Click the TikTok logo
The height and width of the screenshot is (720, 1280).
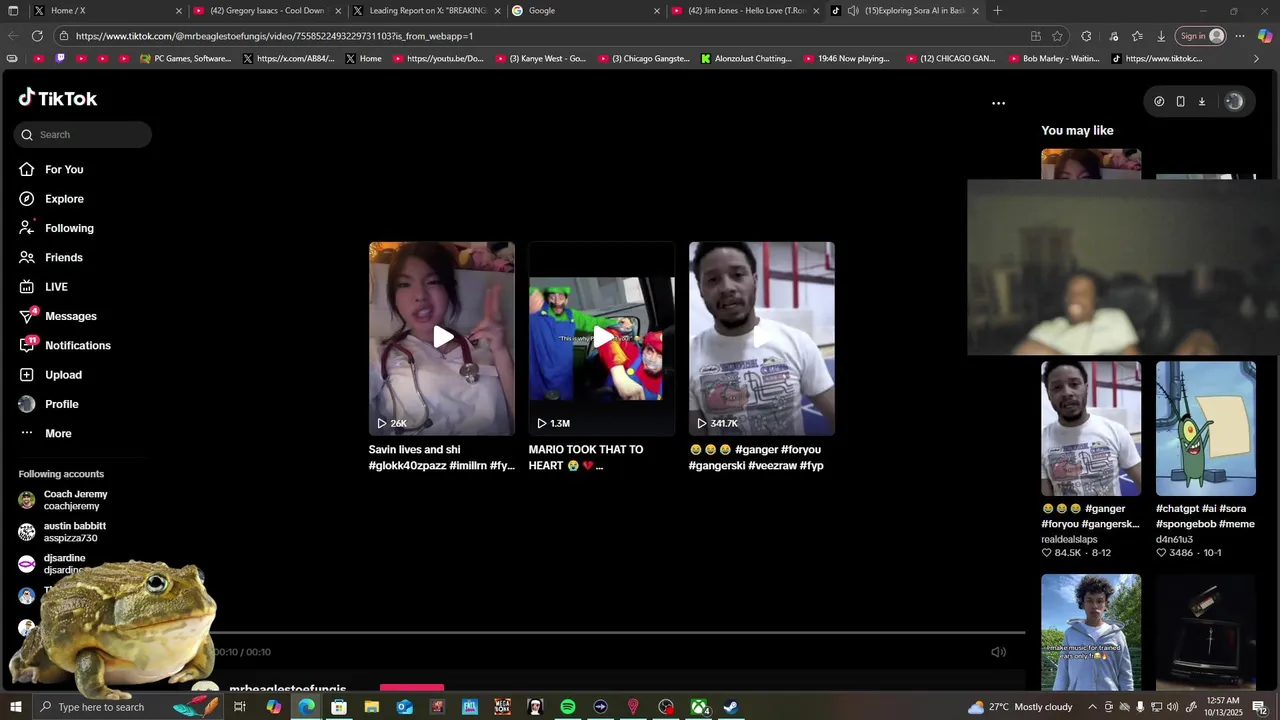click(58, 98)
